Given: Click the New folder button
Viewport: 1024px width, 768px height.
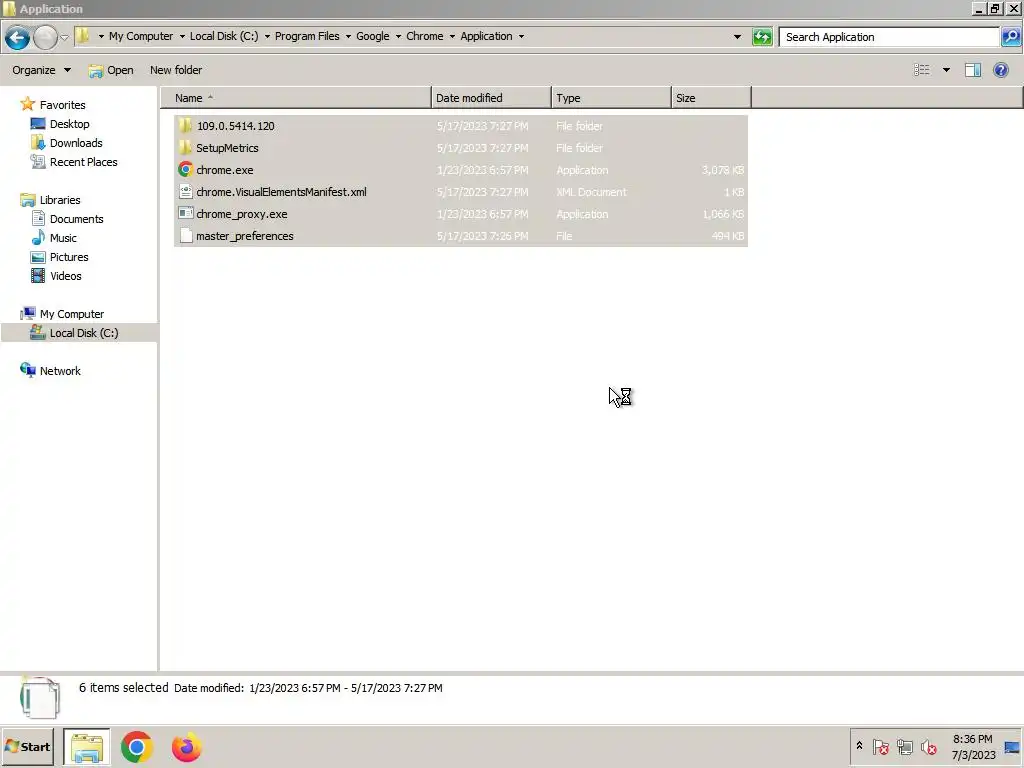Looking at the screenshot, I should pos(176,70).
